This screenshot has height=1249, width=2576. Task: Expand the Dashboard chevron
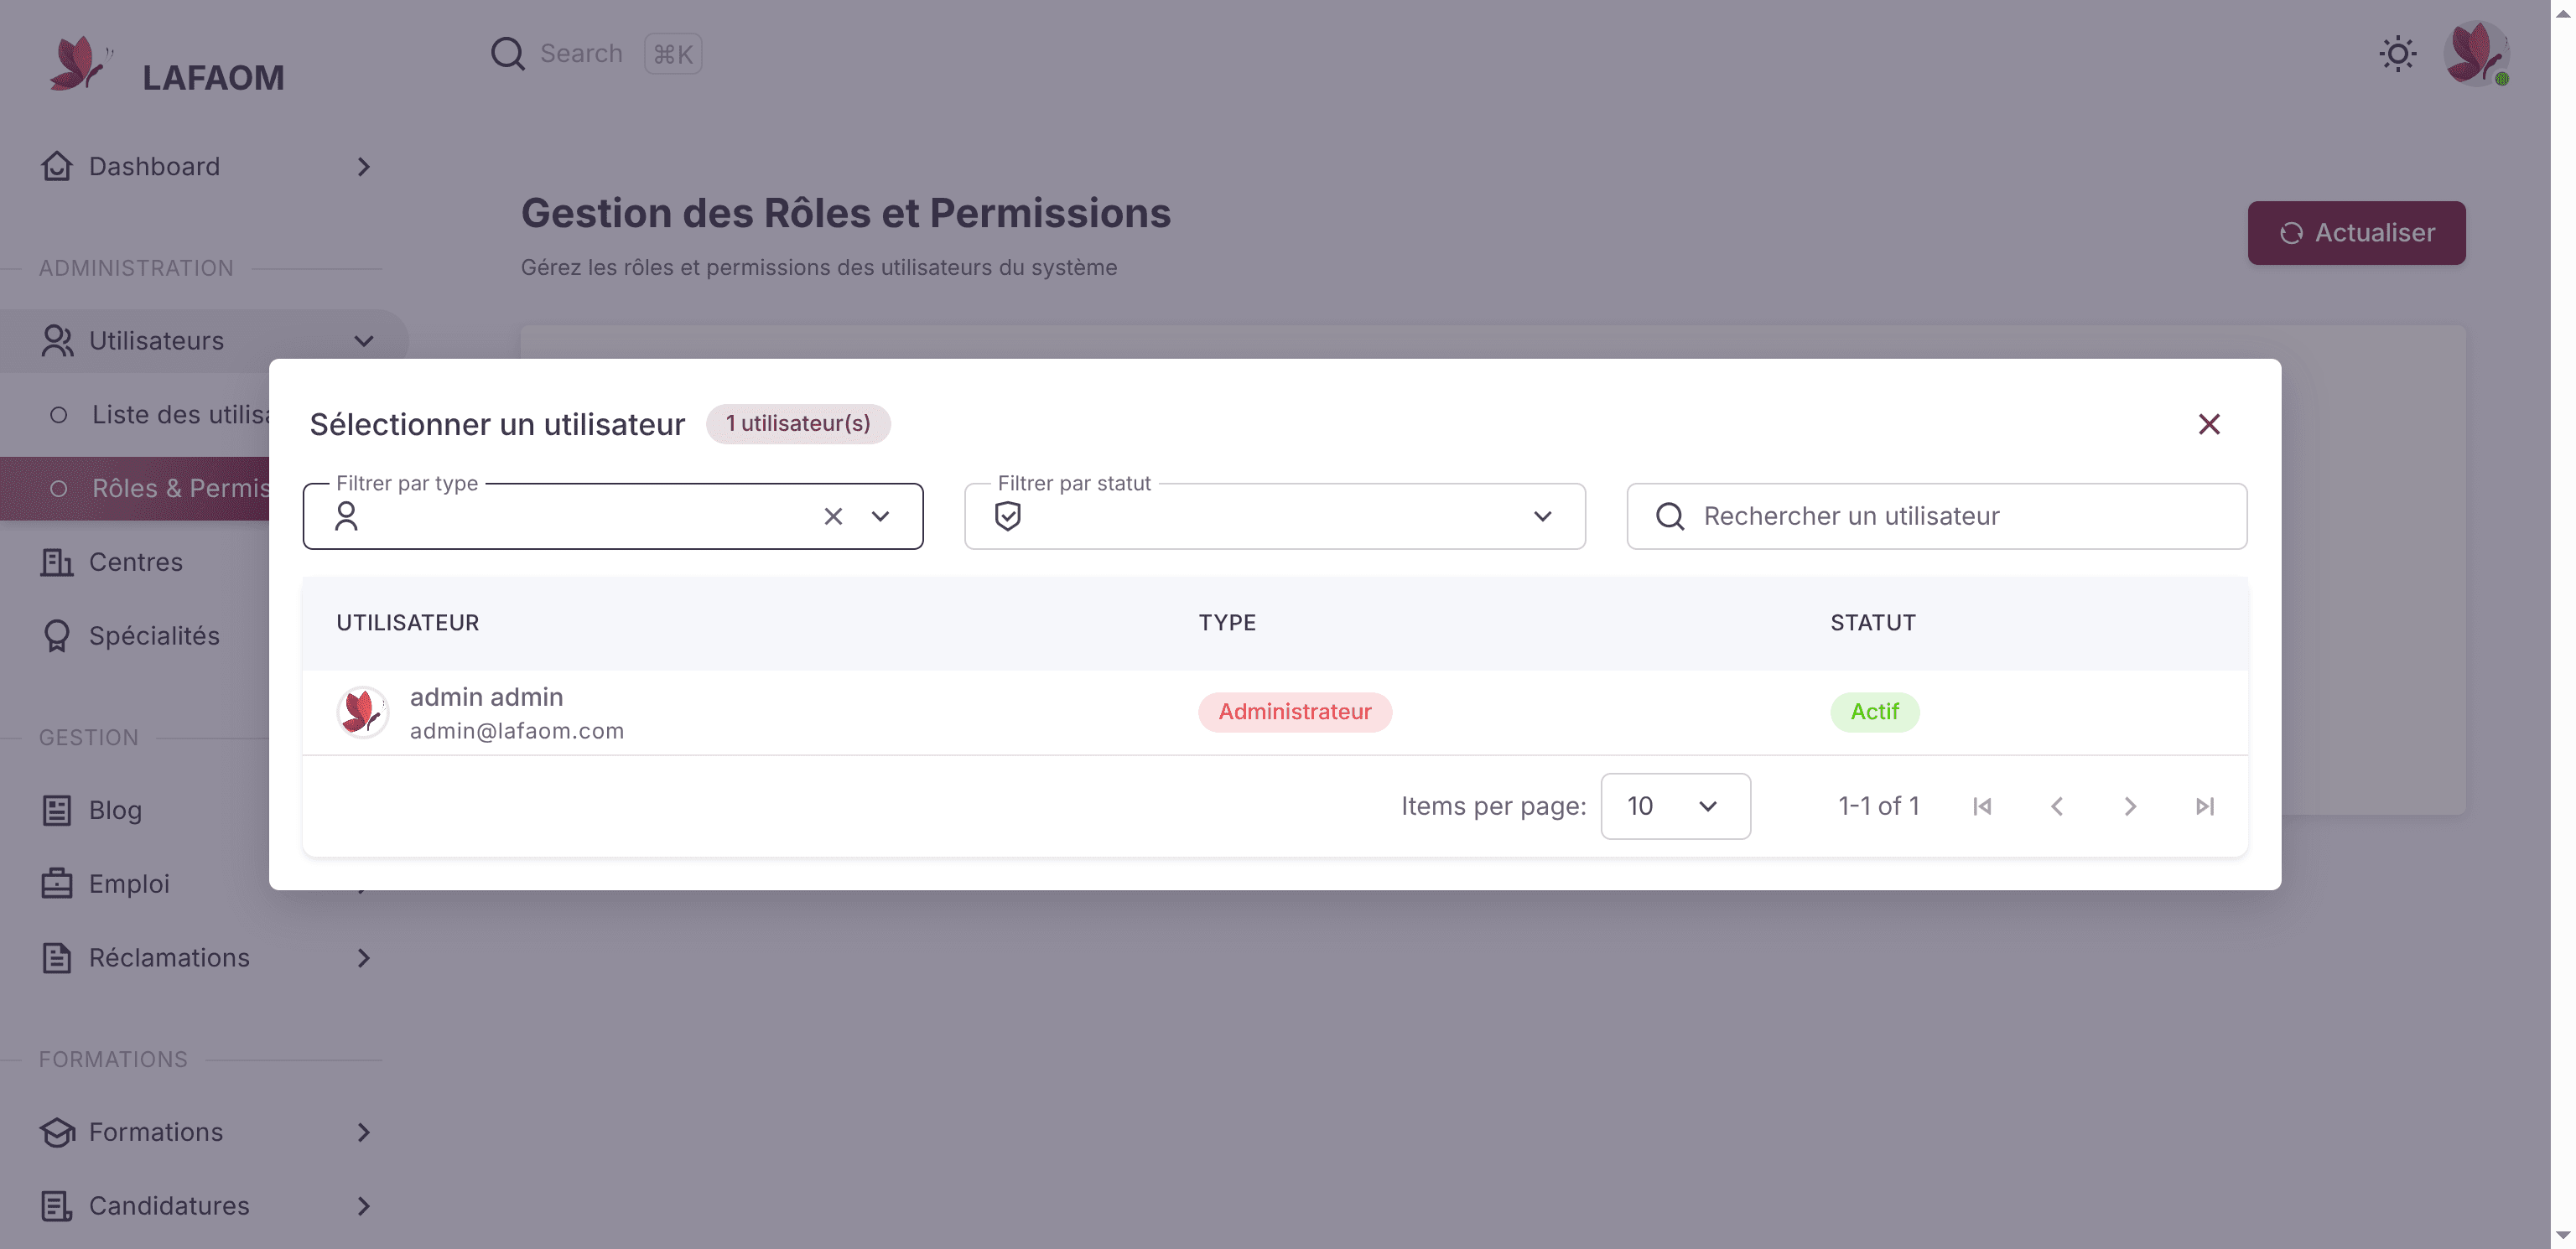pos(364,167)
